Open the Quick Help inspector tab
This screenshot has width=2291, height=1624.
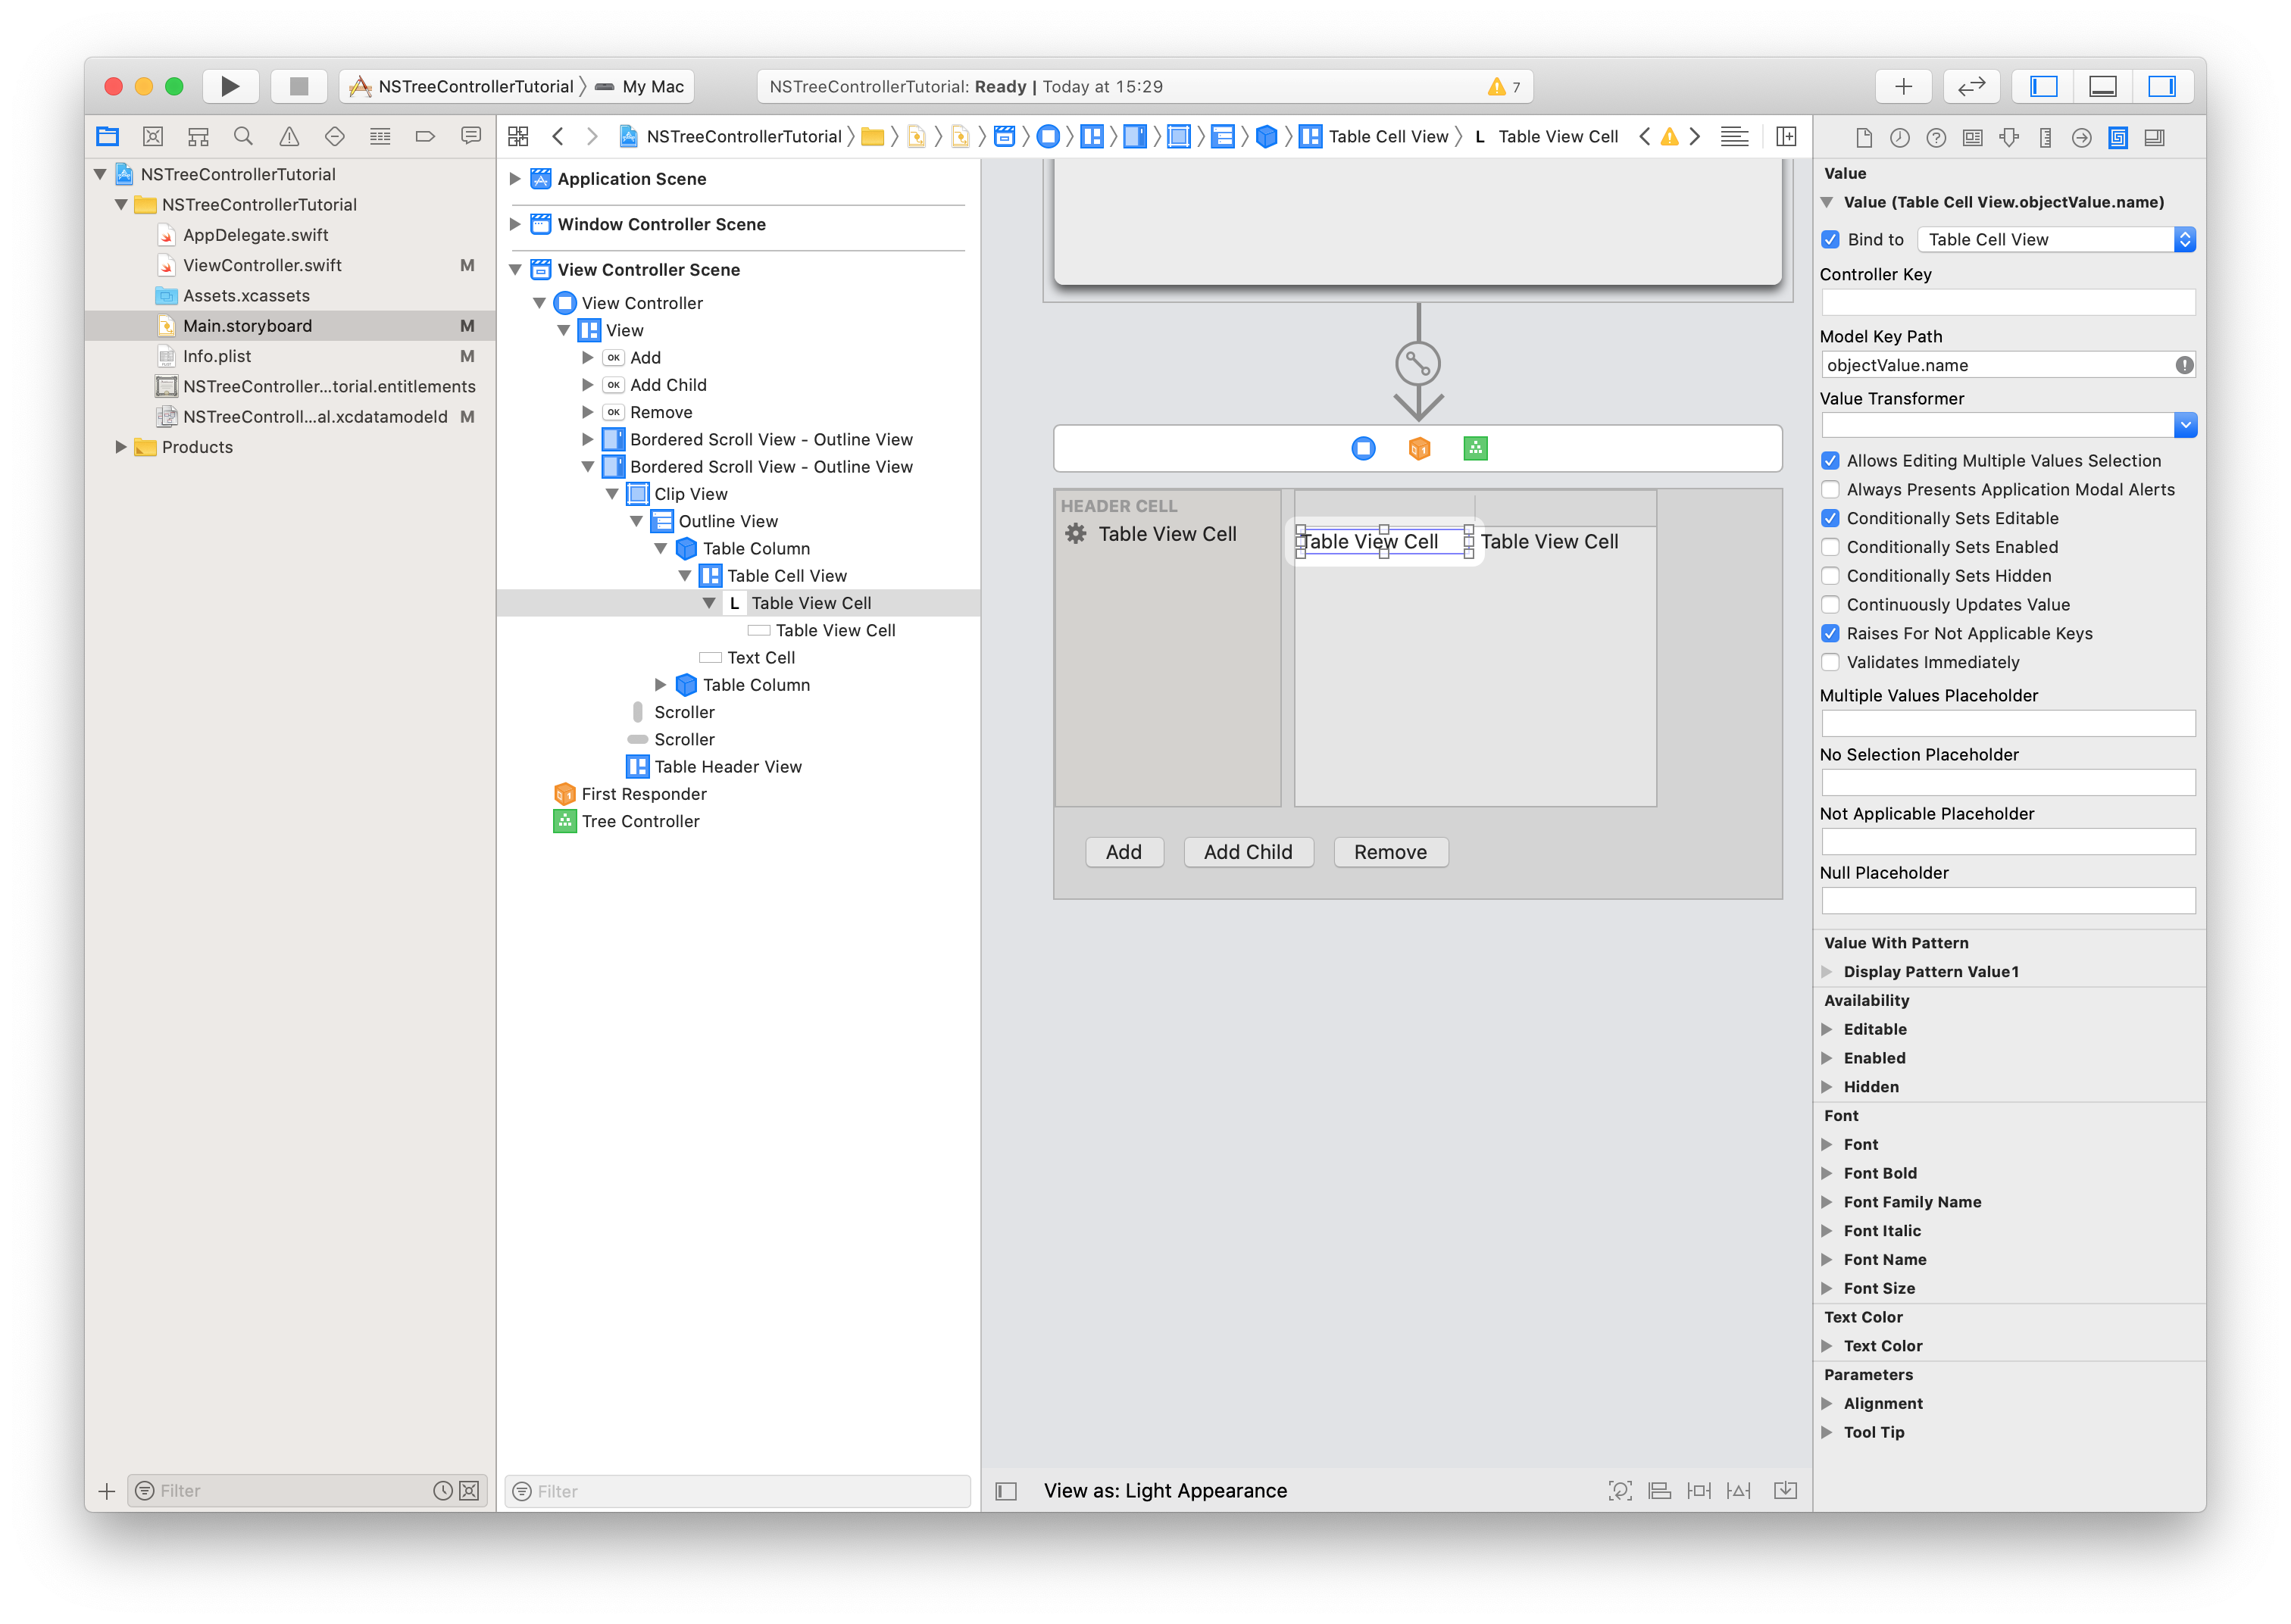tap(1936, 137)
